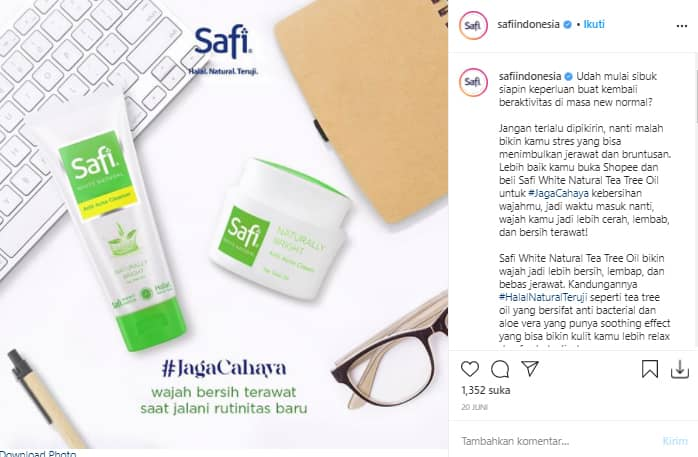698x457 pixels.
Task: Click the header Safi profile avatar
Action: click(473, 25)
